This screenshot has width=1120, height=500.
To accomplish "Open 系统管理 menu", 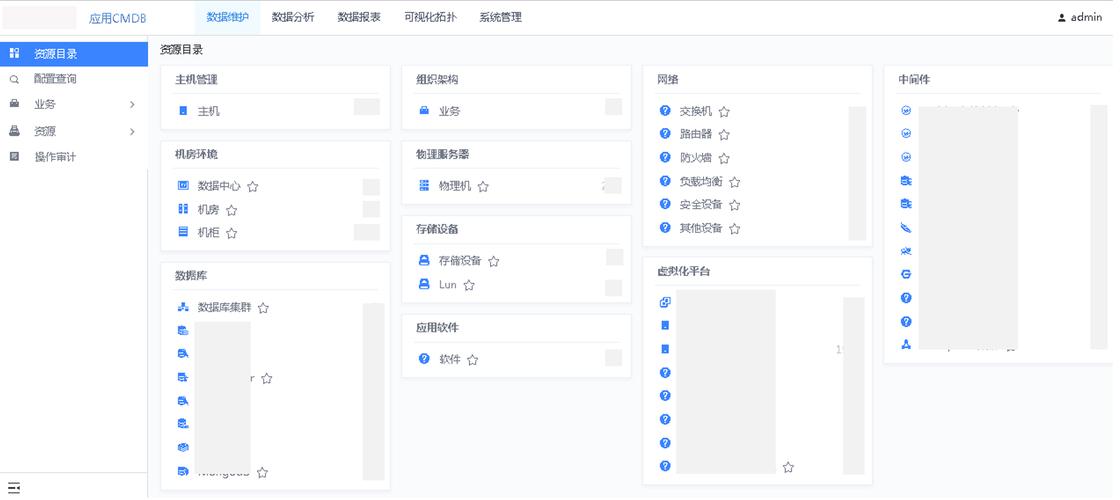I will 500,18.
